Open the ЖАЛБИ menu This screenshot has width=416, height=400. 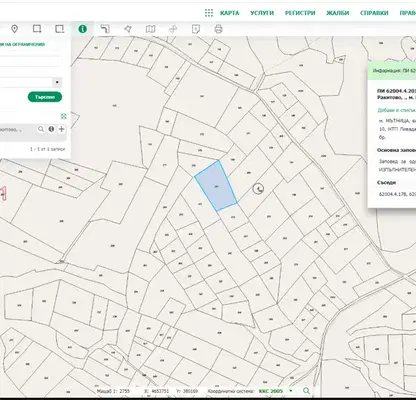pyautogui.click(x=338, y=13)
